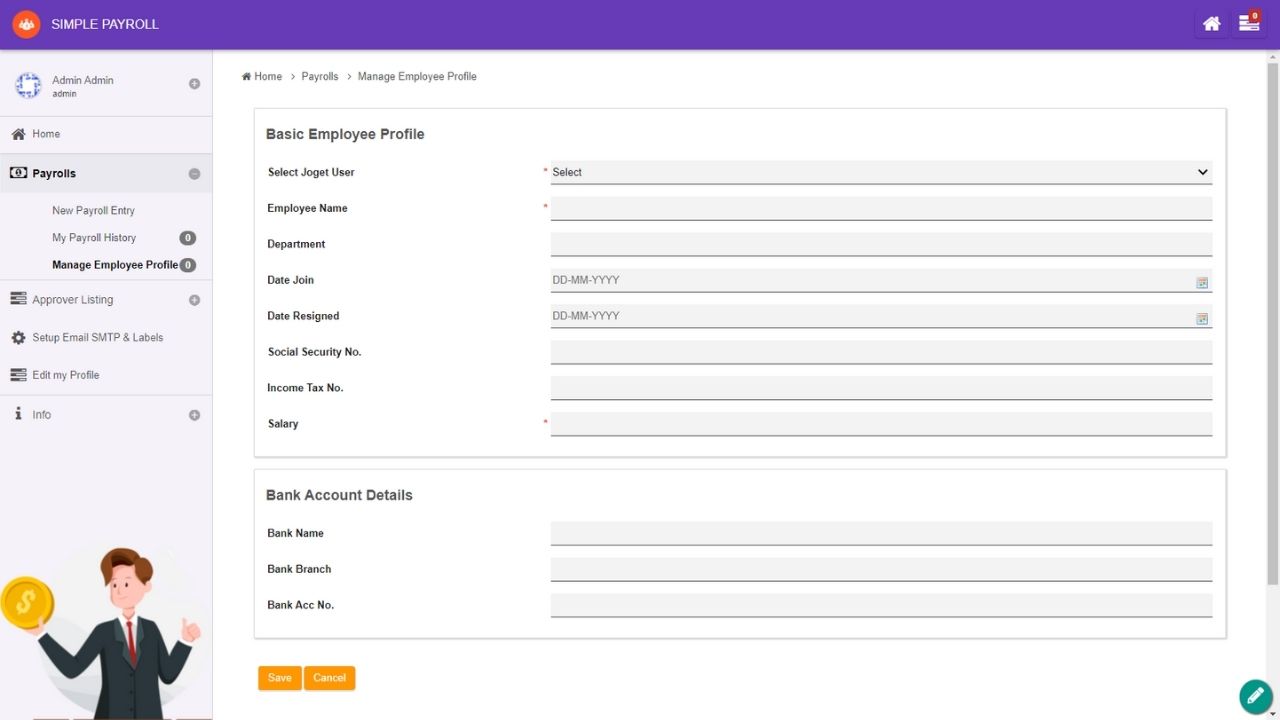
Task: Open the Select Joget User dropdown
Action: [880, 172]
